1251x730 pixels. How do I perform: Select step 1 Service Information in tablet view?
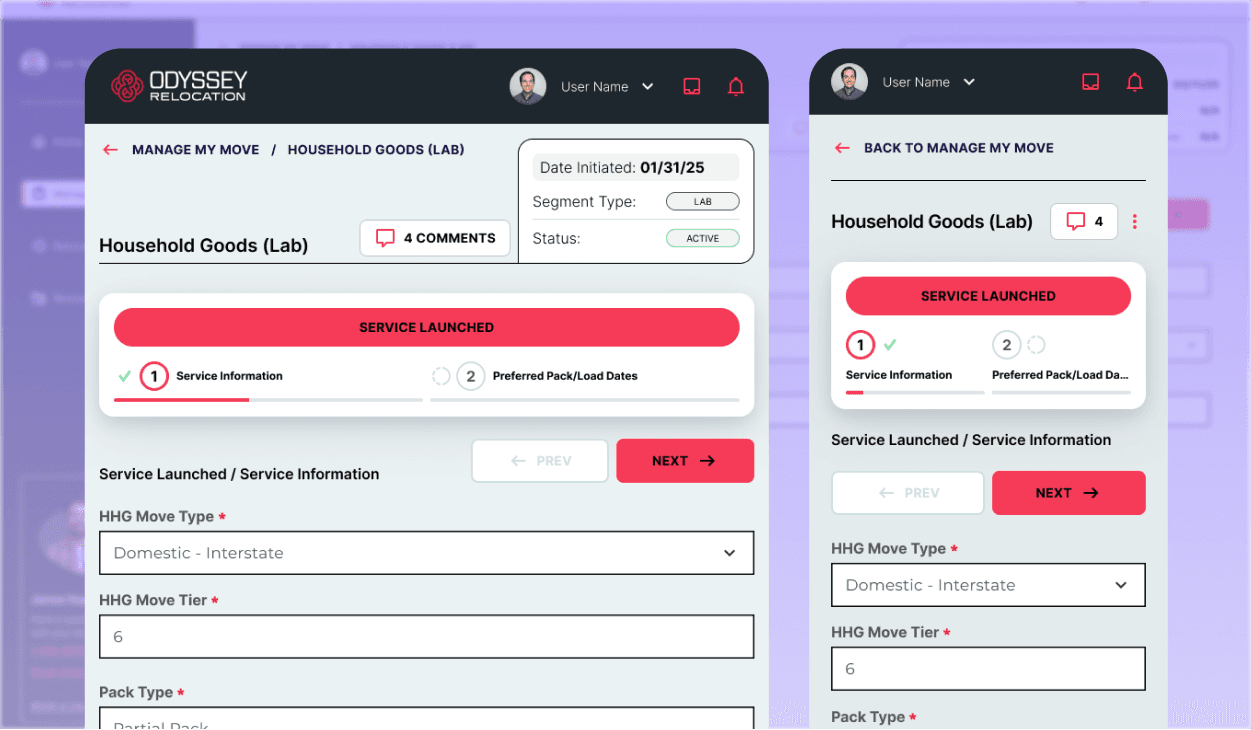[x=212, y=376]
